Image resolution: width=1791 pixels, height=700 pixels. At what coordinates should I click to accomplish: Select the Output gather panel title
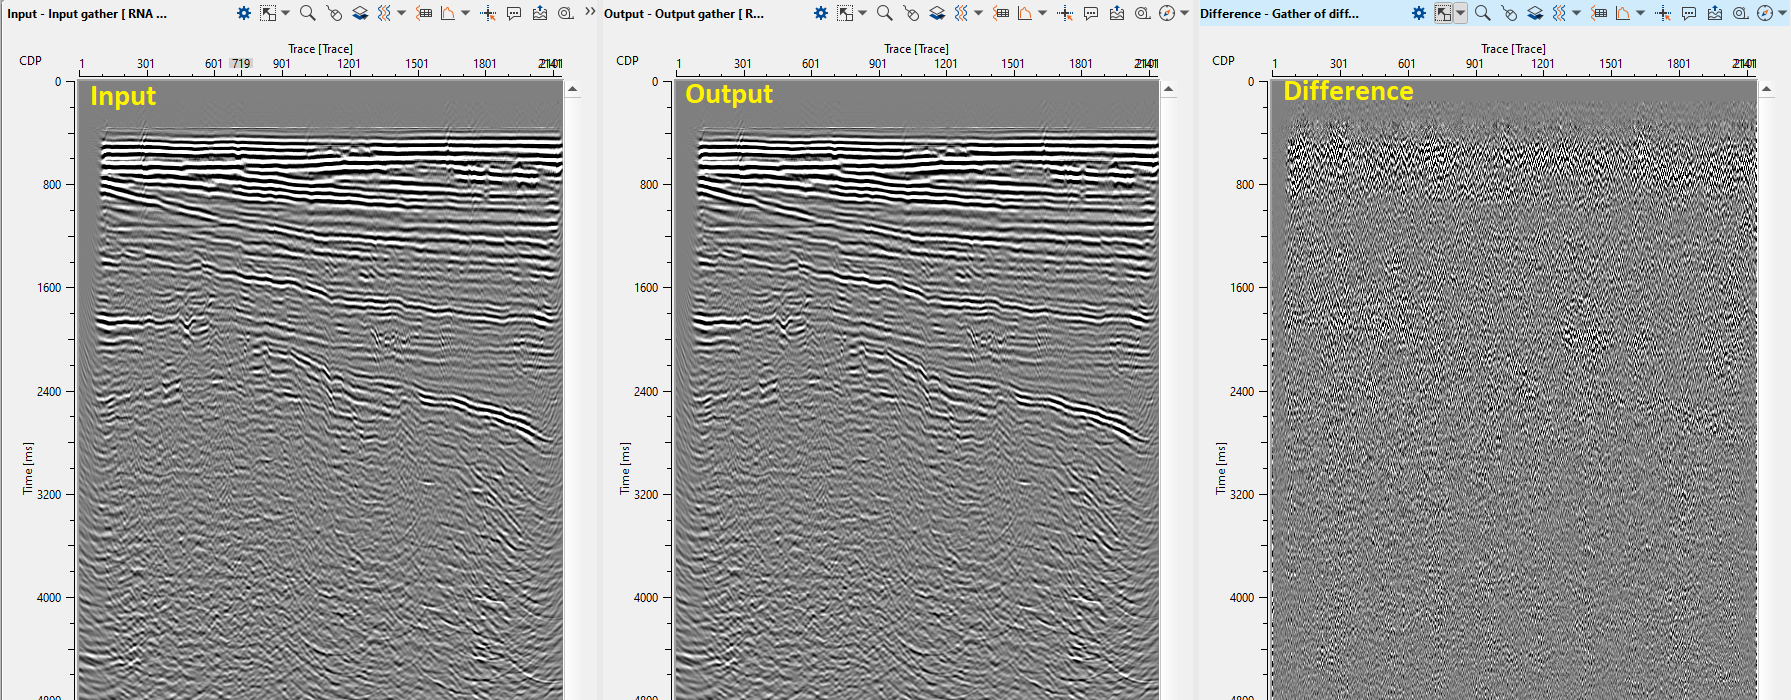[x=684, y=14]
